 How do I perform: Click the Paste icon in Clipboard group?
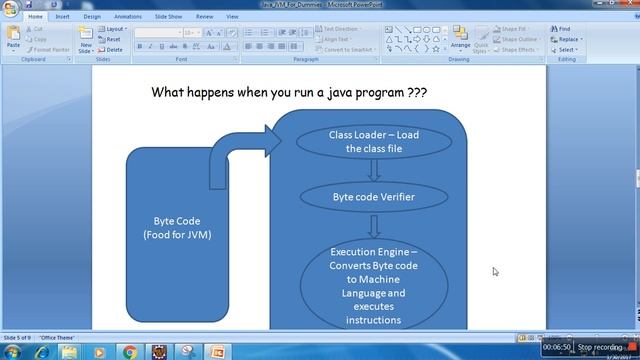click(13, 33)
